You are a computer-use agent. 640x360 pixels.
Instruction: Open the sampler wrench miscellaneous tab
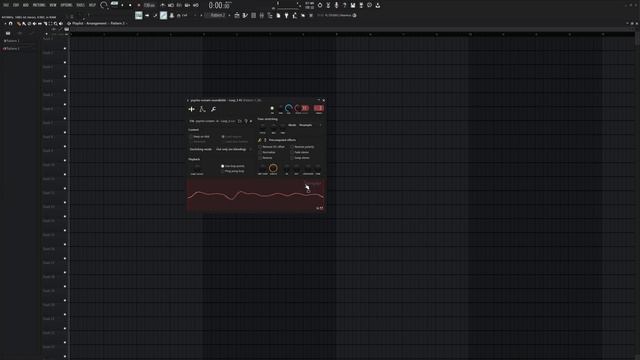213,109
